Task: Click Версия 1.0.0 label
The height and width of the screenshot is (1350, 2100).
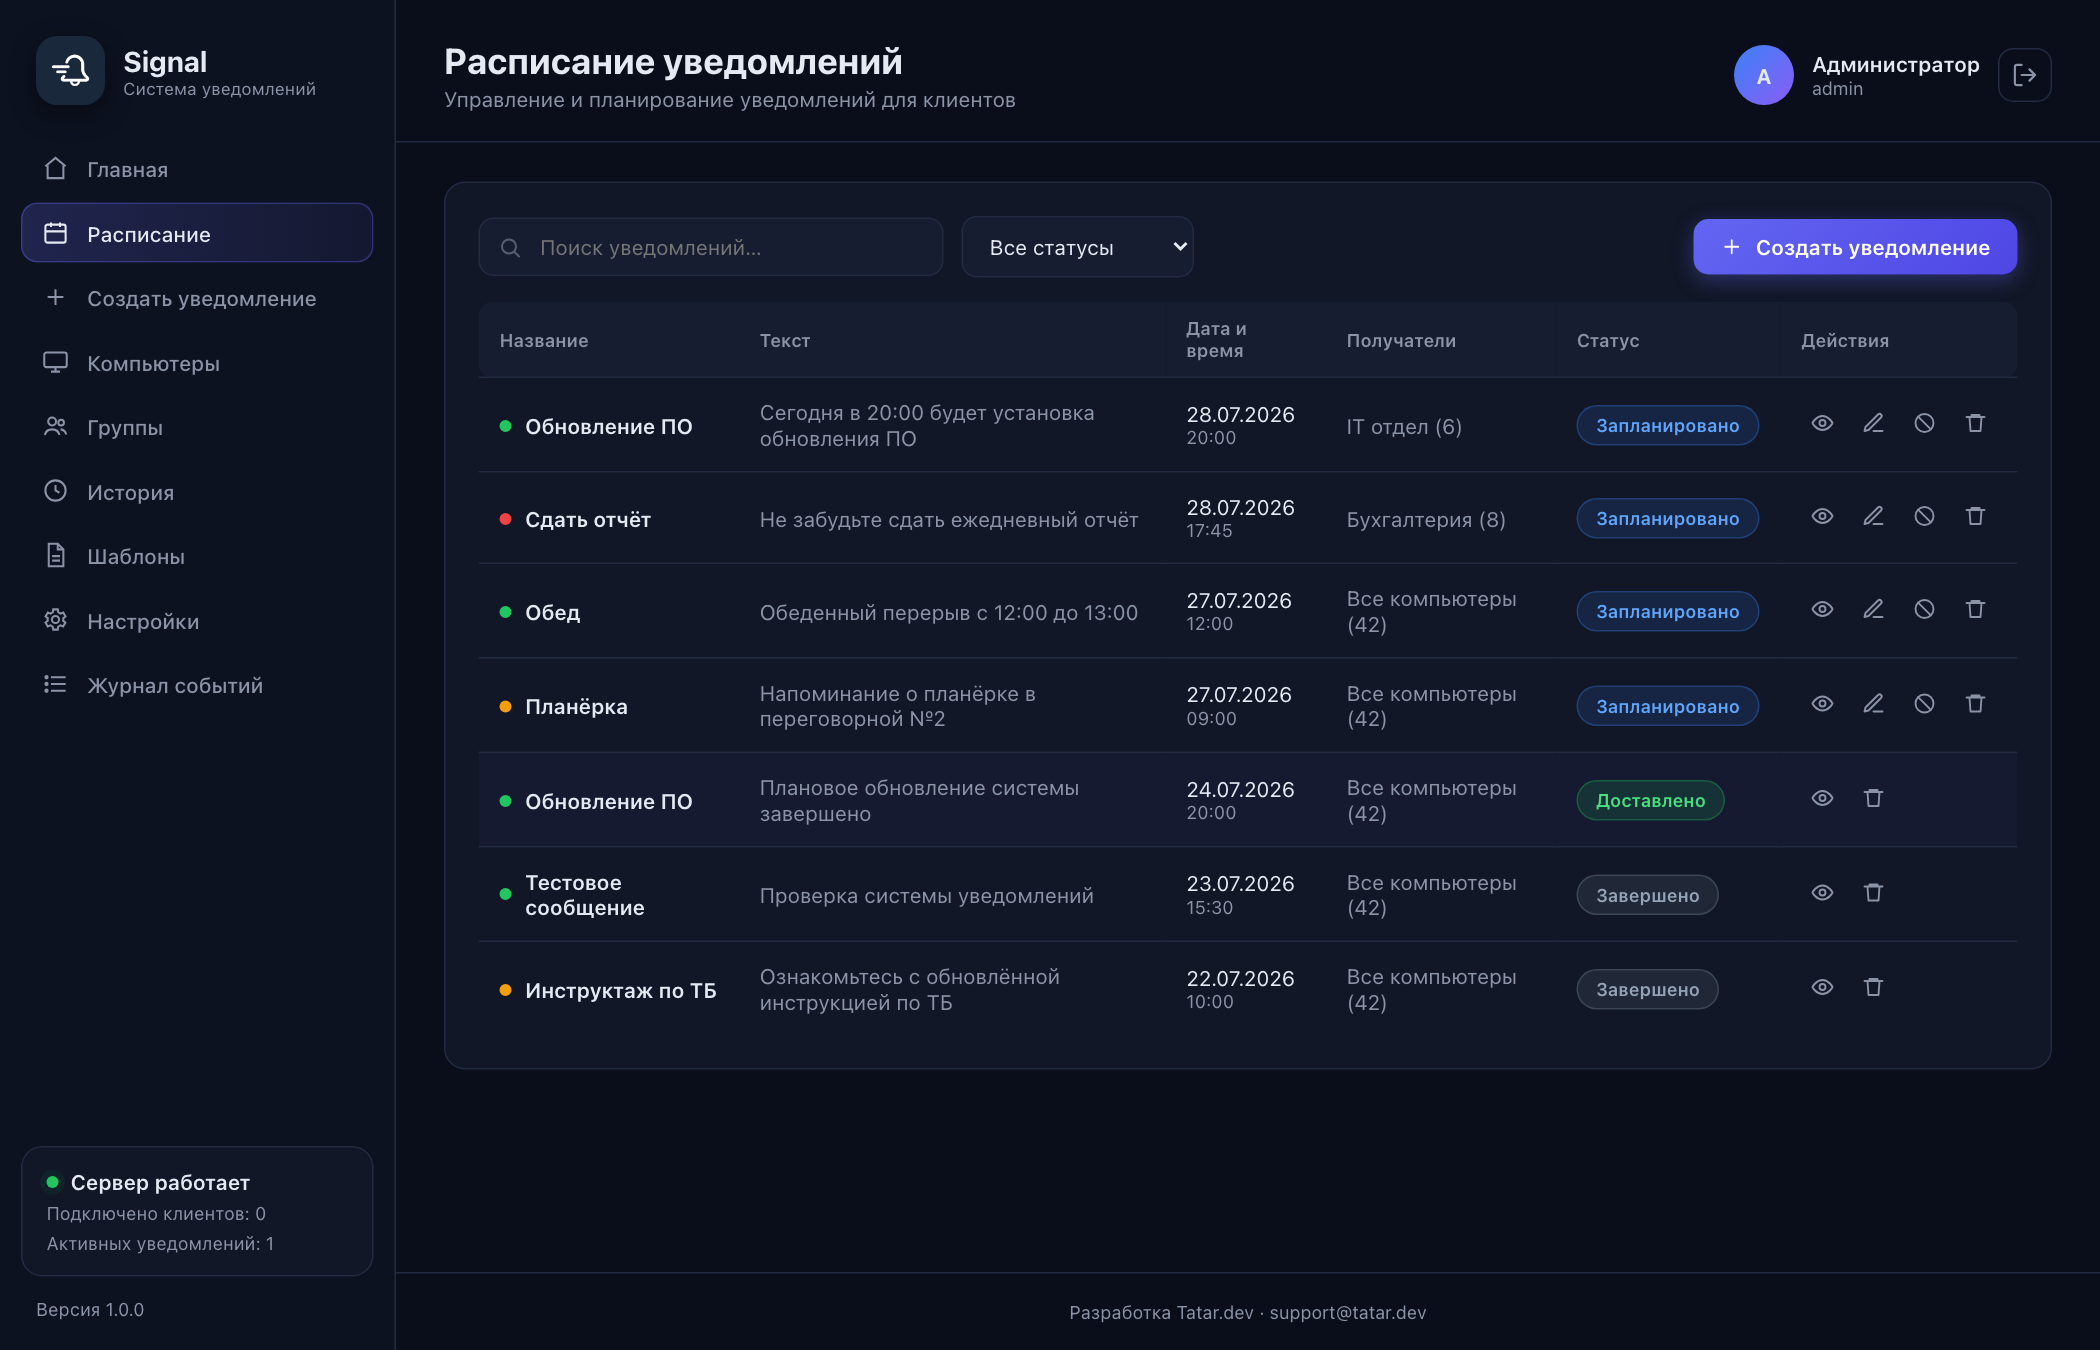Action: click(90, 1309)
